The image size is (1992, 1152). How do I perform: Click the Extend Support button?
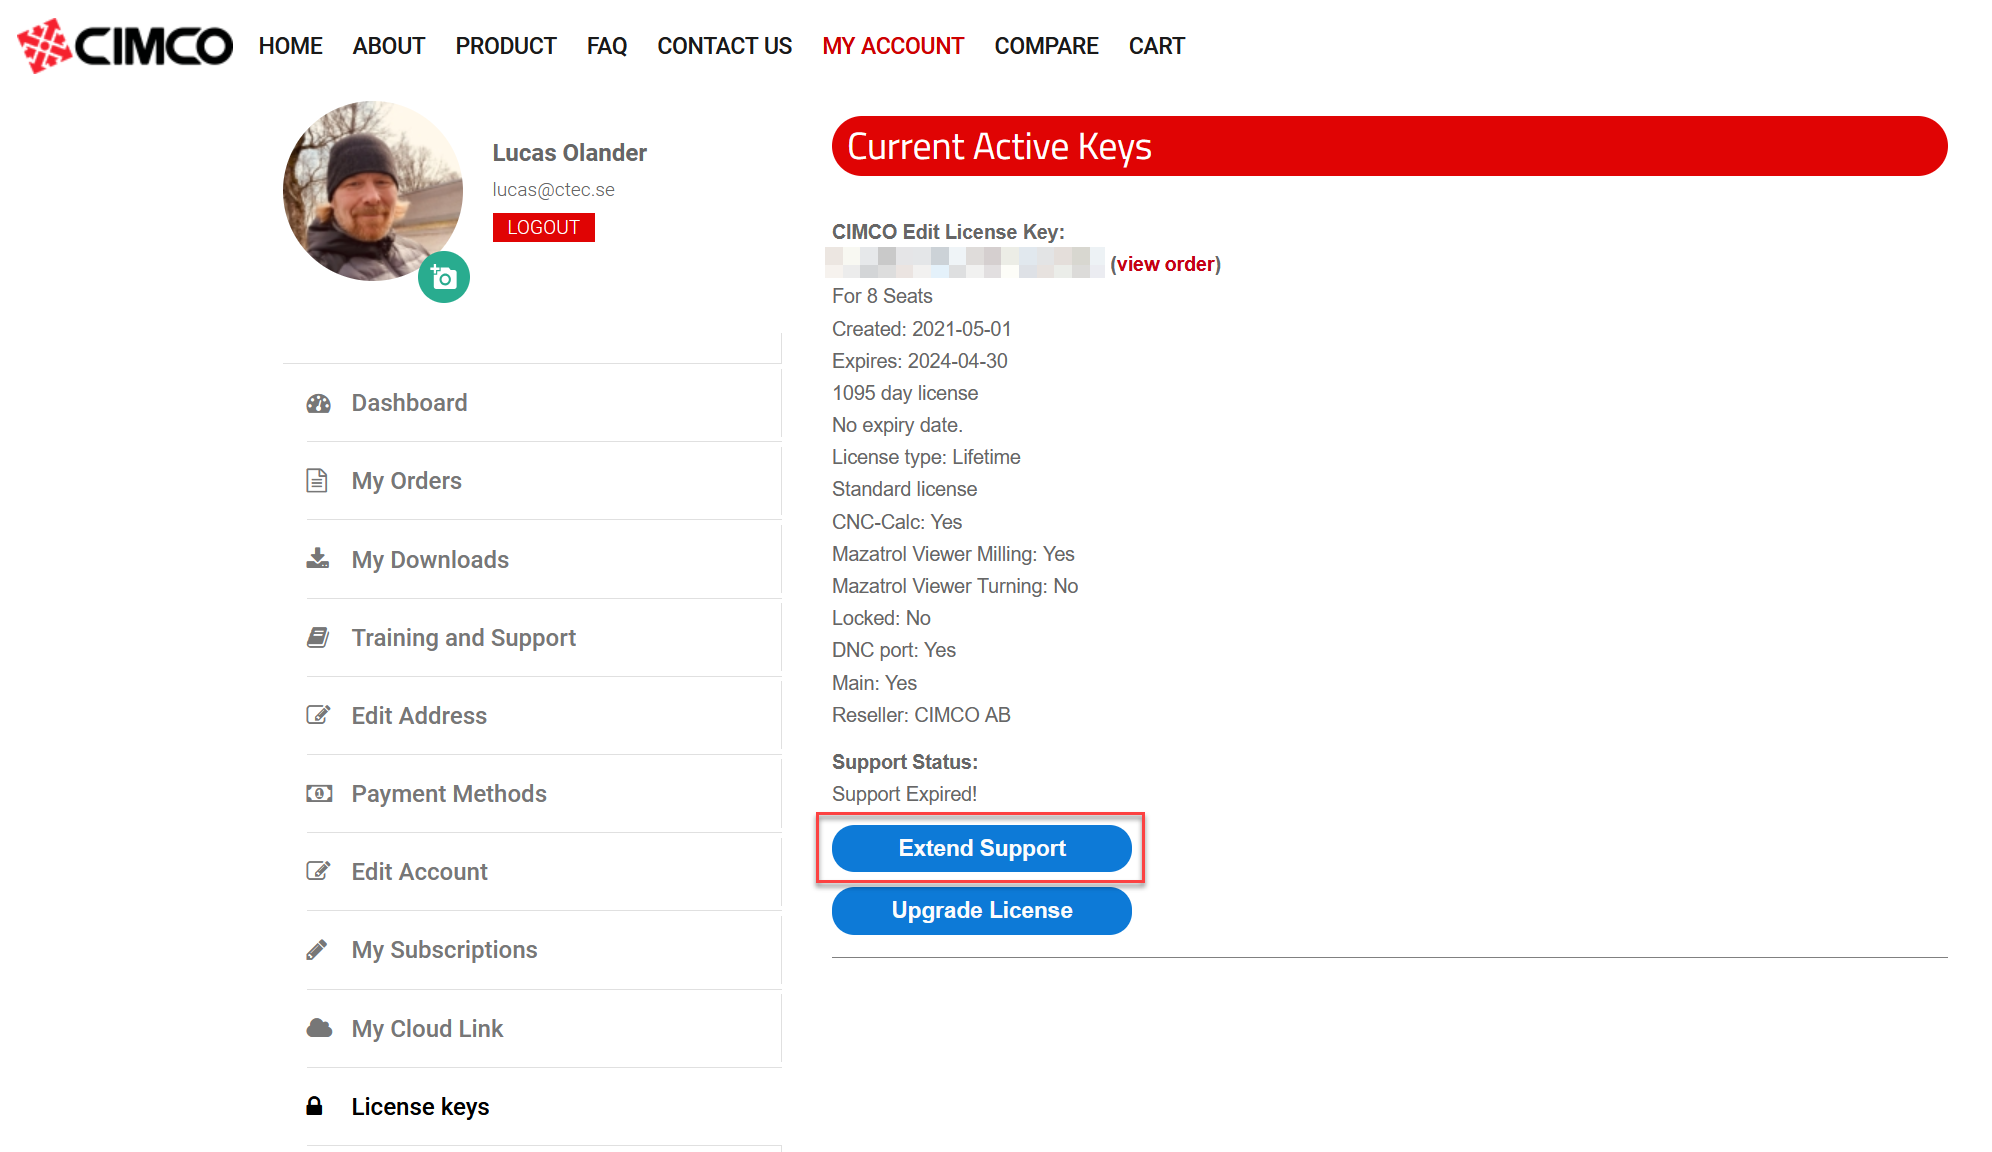point(982,848)
